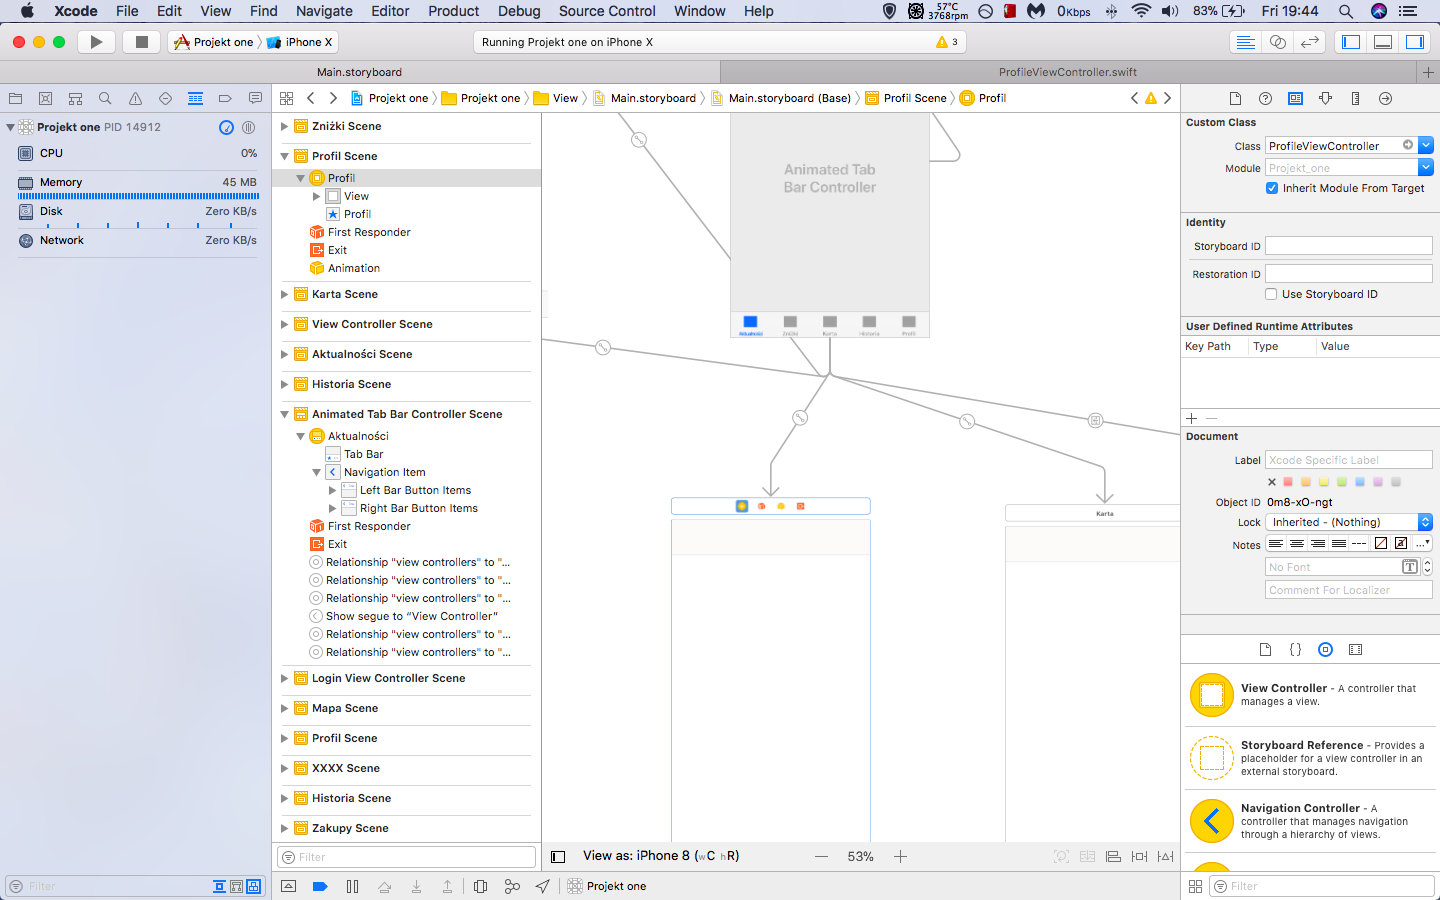Open the Debug menu
This screenshot has height=900, width=1440.
(519, 11)
